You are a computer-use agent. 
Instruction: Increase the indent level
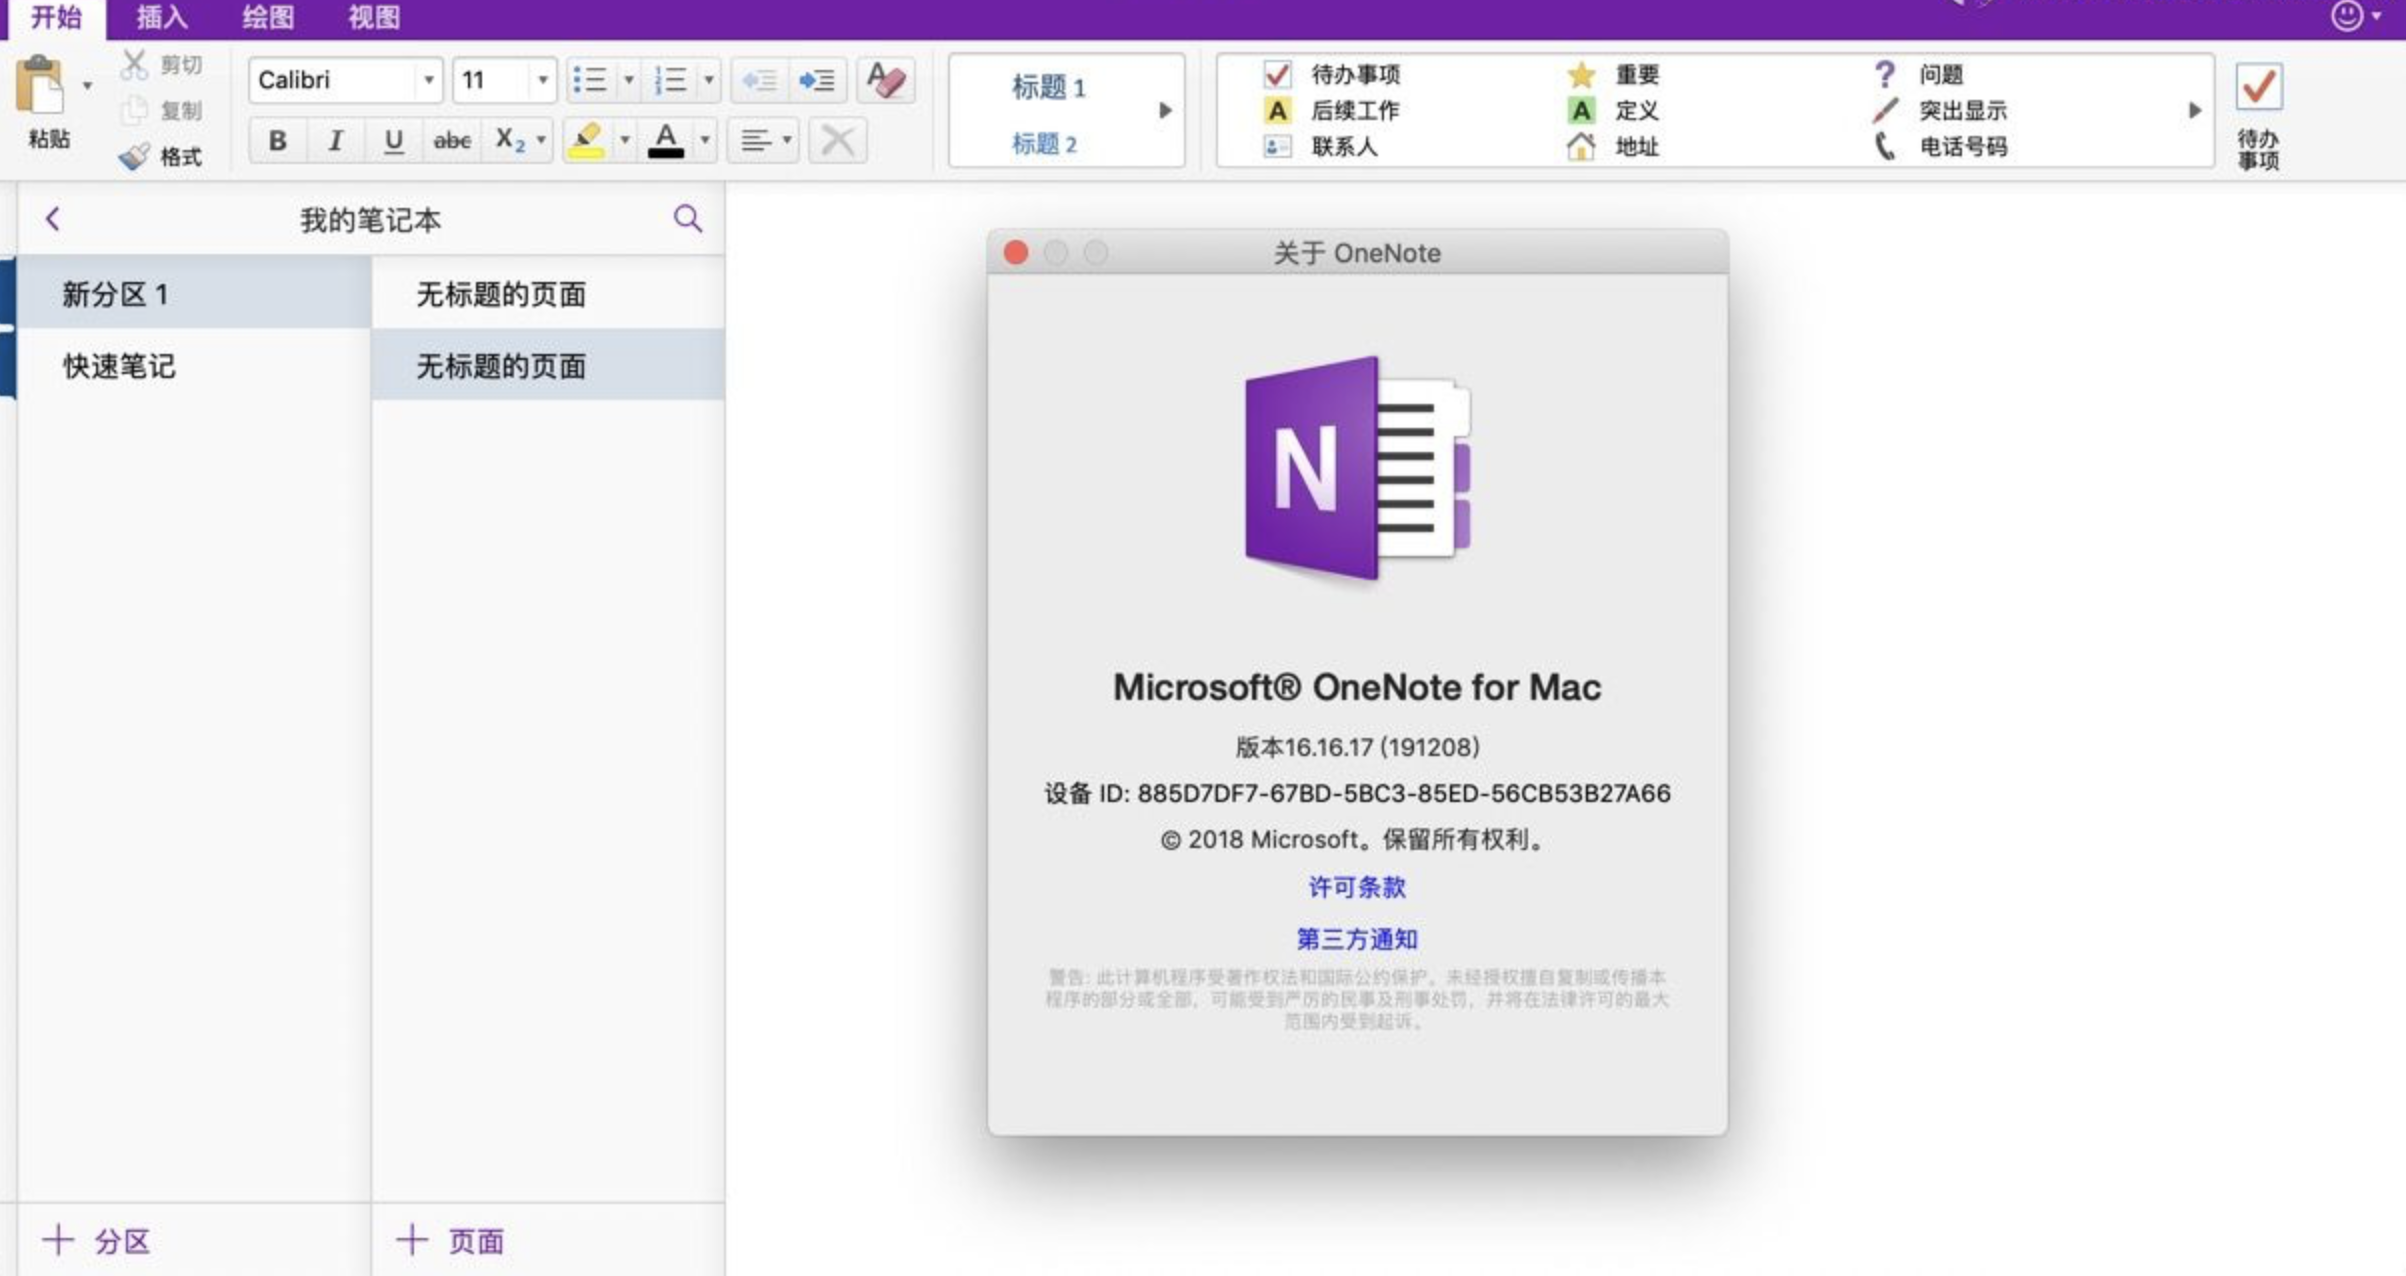click(817, 80)
